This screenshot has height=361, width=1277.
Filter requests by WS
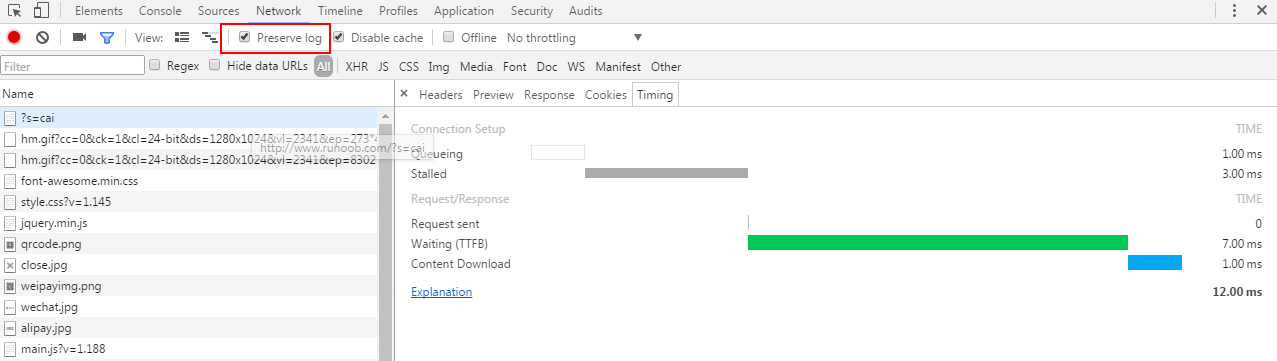(576, 67)
